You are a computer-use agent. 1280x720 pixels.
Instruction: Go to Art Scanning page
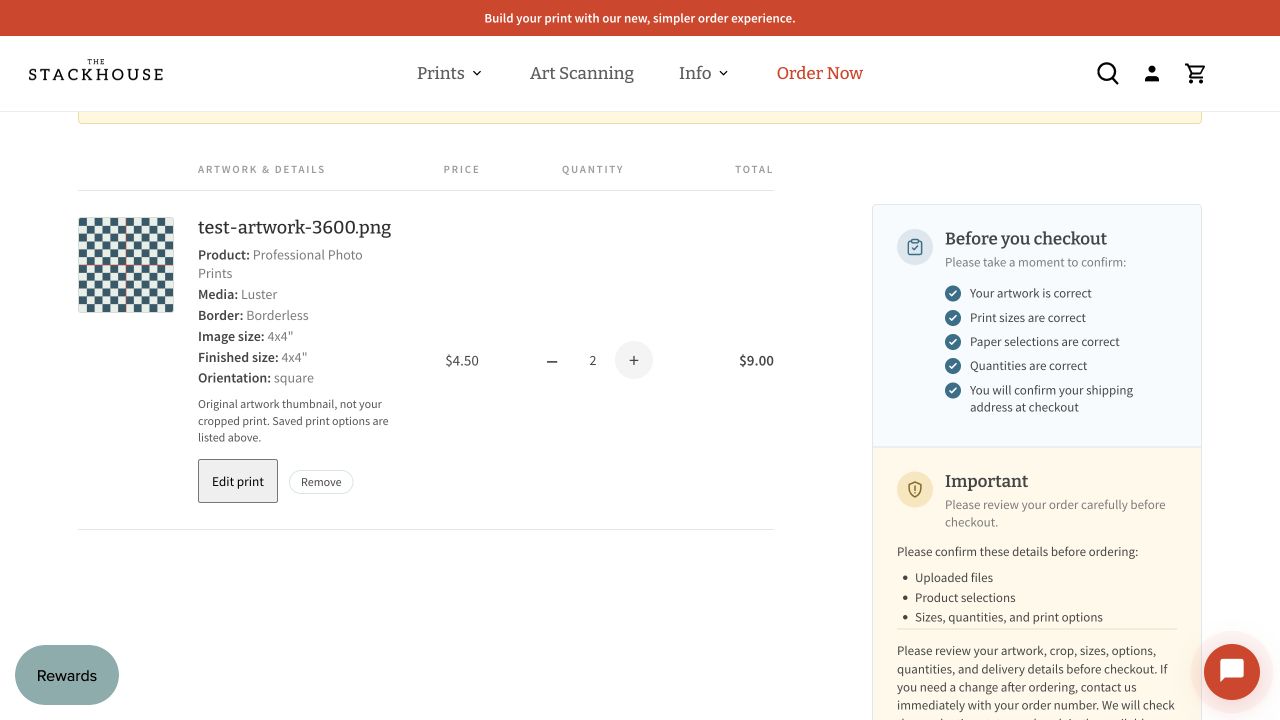(x=582, y=73)
